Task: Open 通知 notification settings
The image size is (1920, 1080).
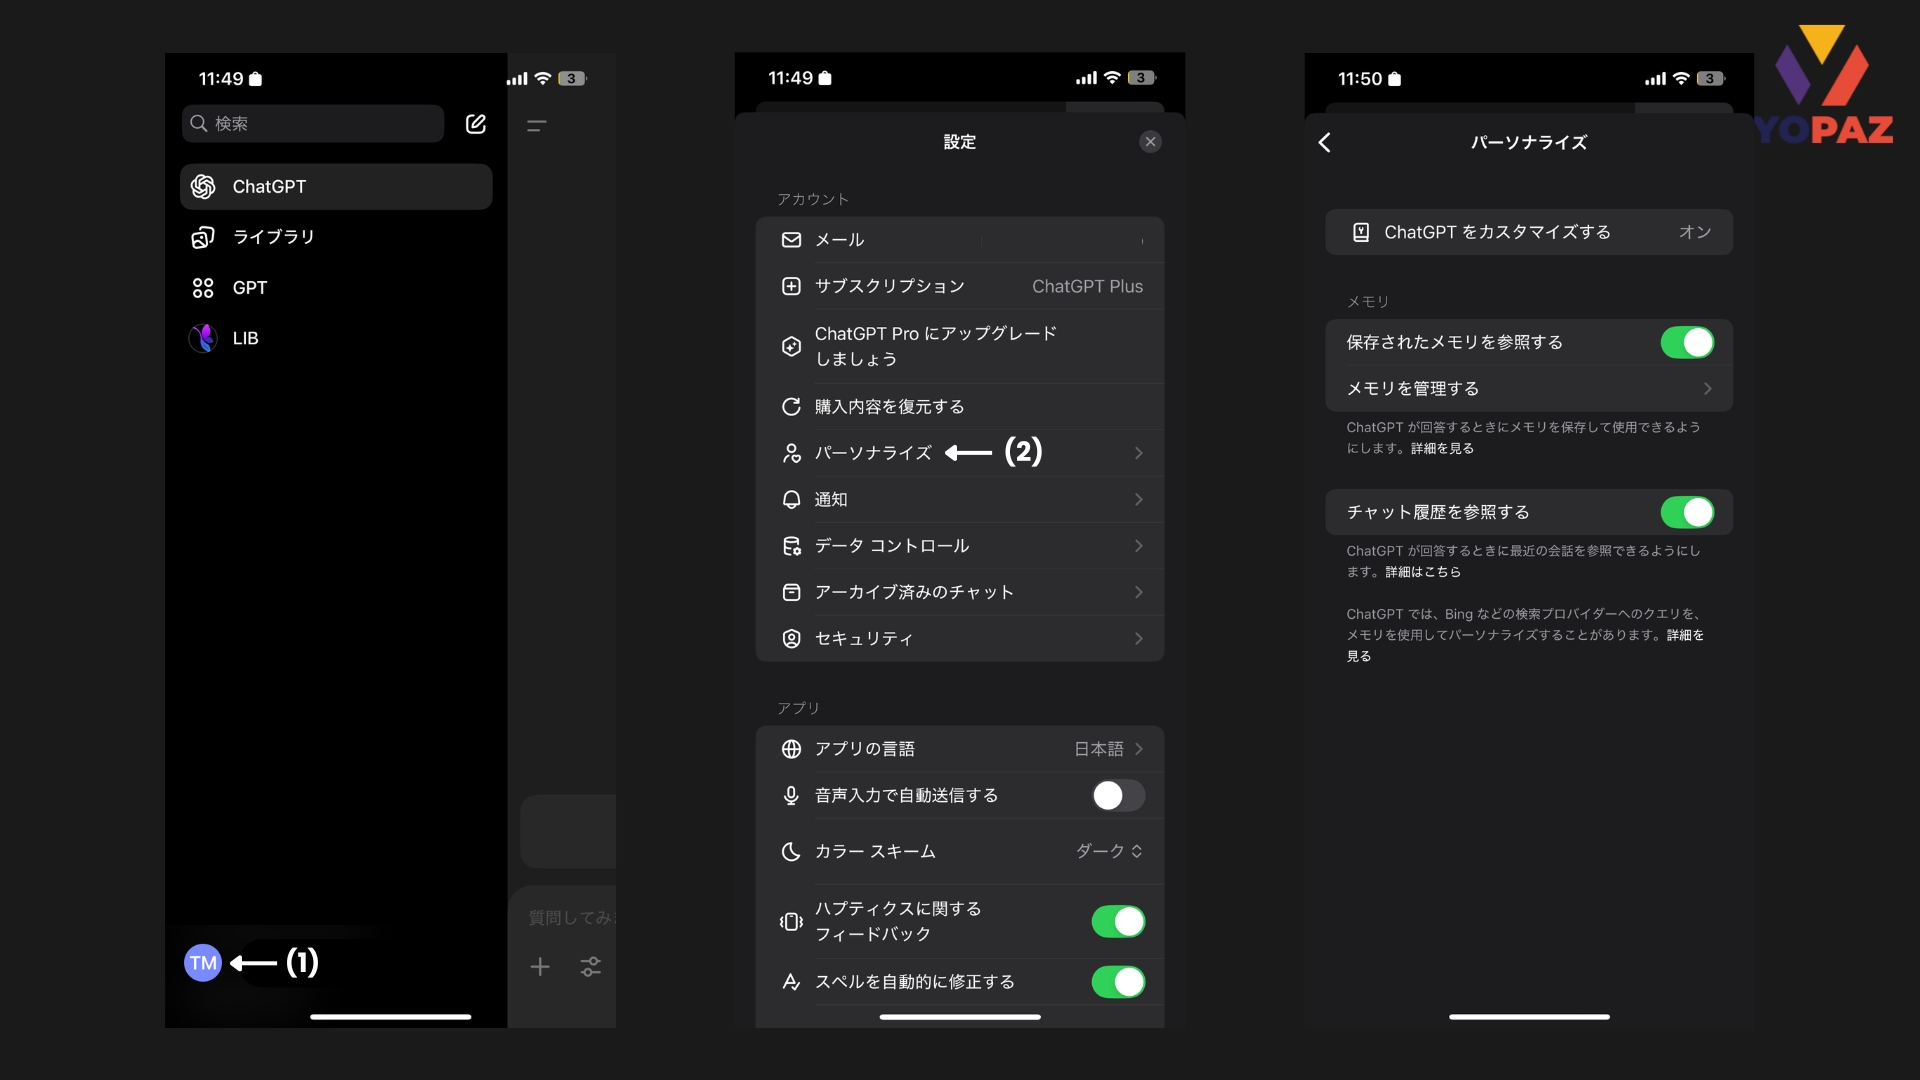Action: click(x=960, y=499)
